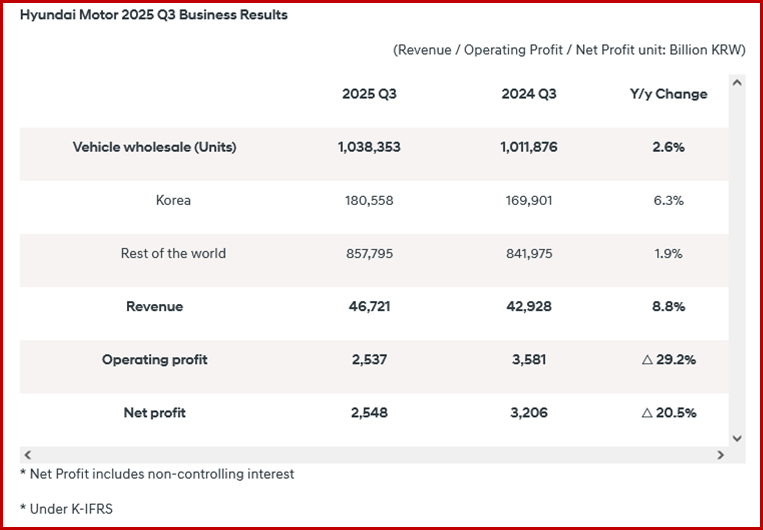Click the Y/y Change column header
This screenshot has height=530, width=763.
[x=668, y=94]
